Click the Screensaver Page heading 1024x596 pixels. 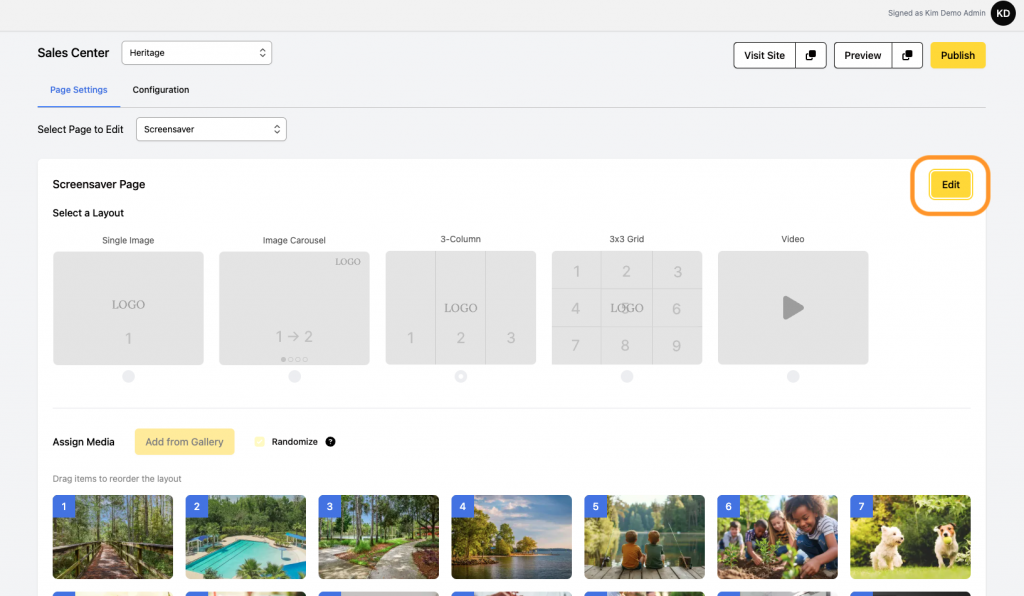click(x=99, y=184)
